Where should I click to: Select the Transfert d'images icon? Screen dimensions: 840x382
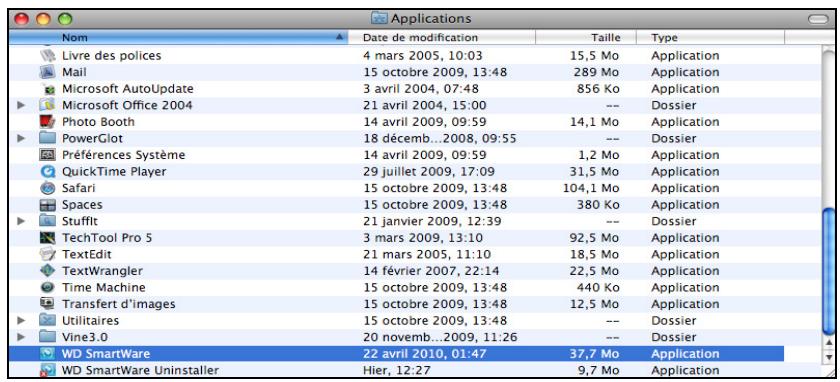(x=48, y=304)
